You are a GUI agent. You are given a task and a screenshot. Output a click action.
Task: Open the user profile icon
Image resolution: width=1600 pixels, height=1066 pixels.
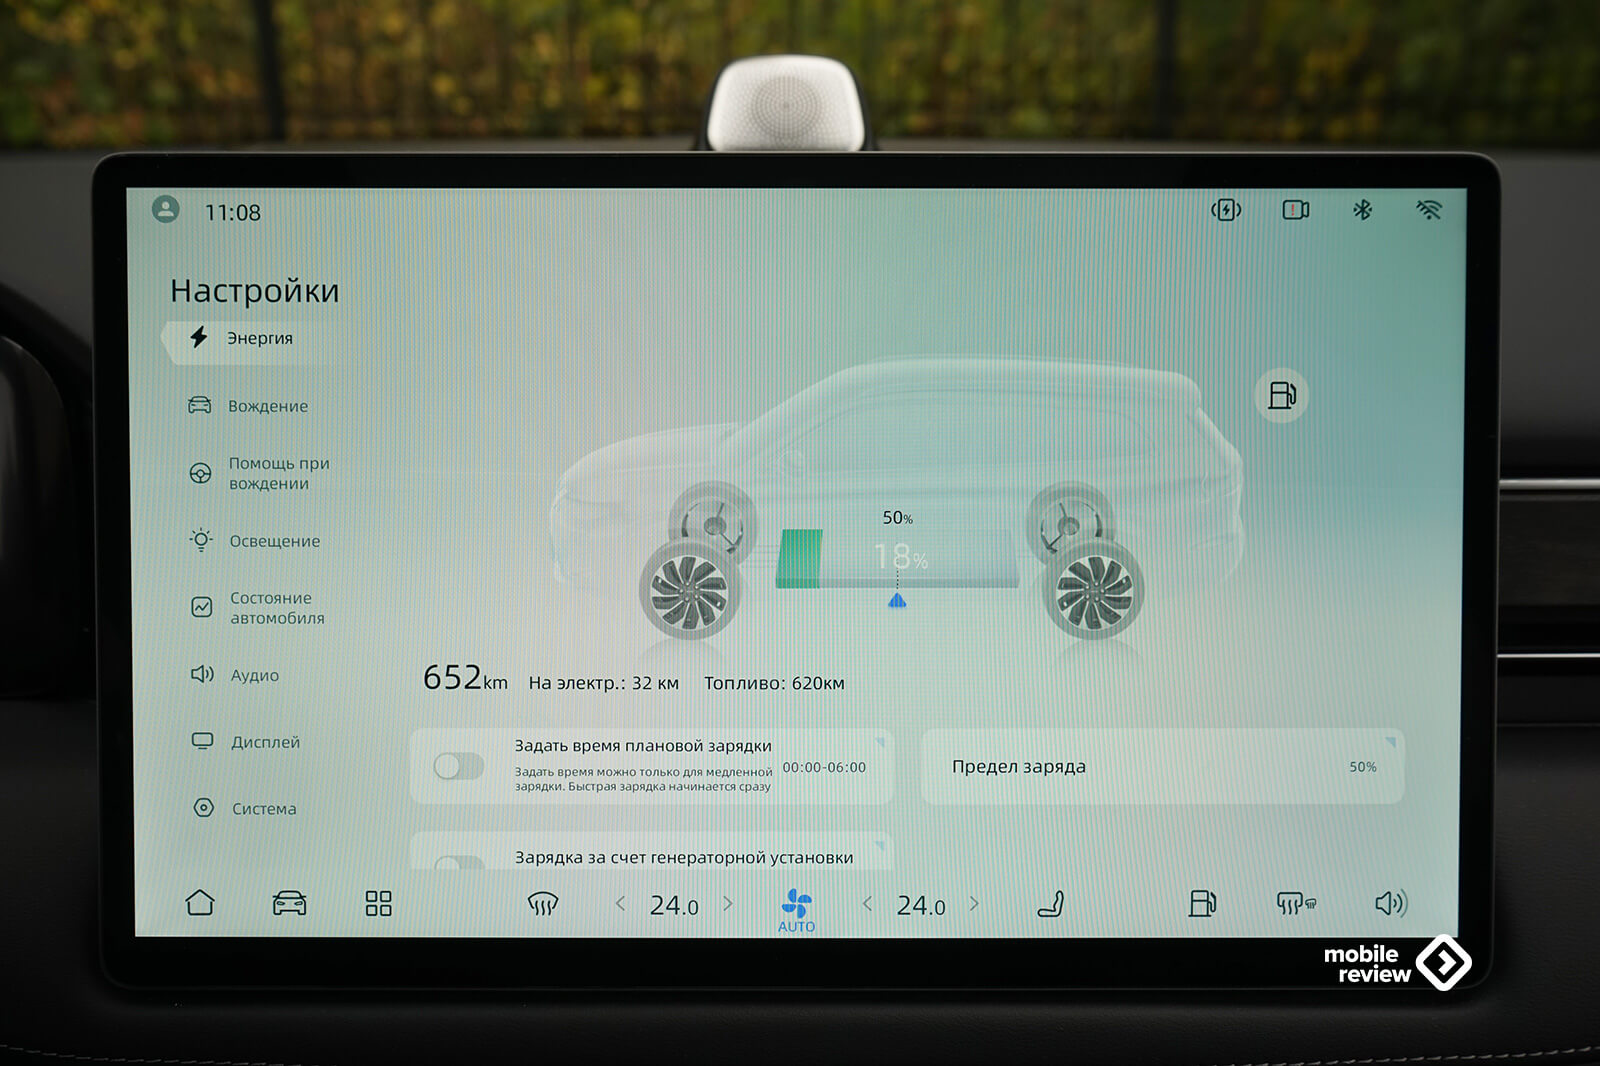[x=166, y=210]
